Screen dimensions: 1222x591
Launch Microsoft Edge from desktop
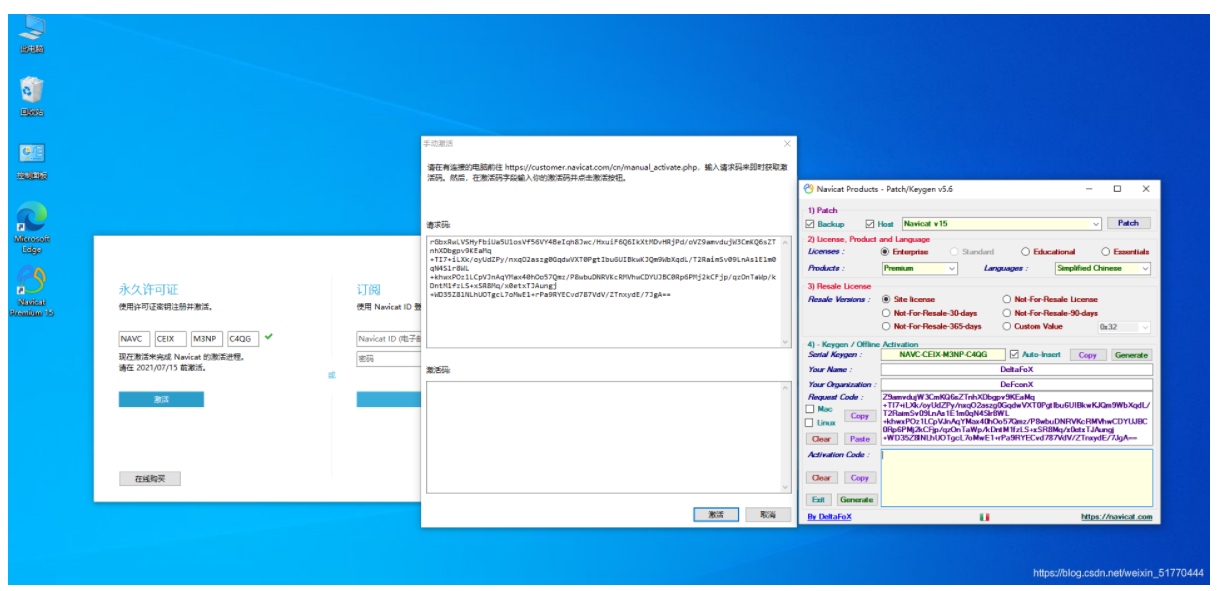pyautogui.click(x=31, y=229)
